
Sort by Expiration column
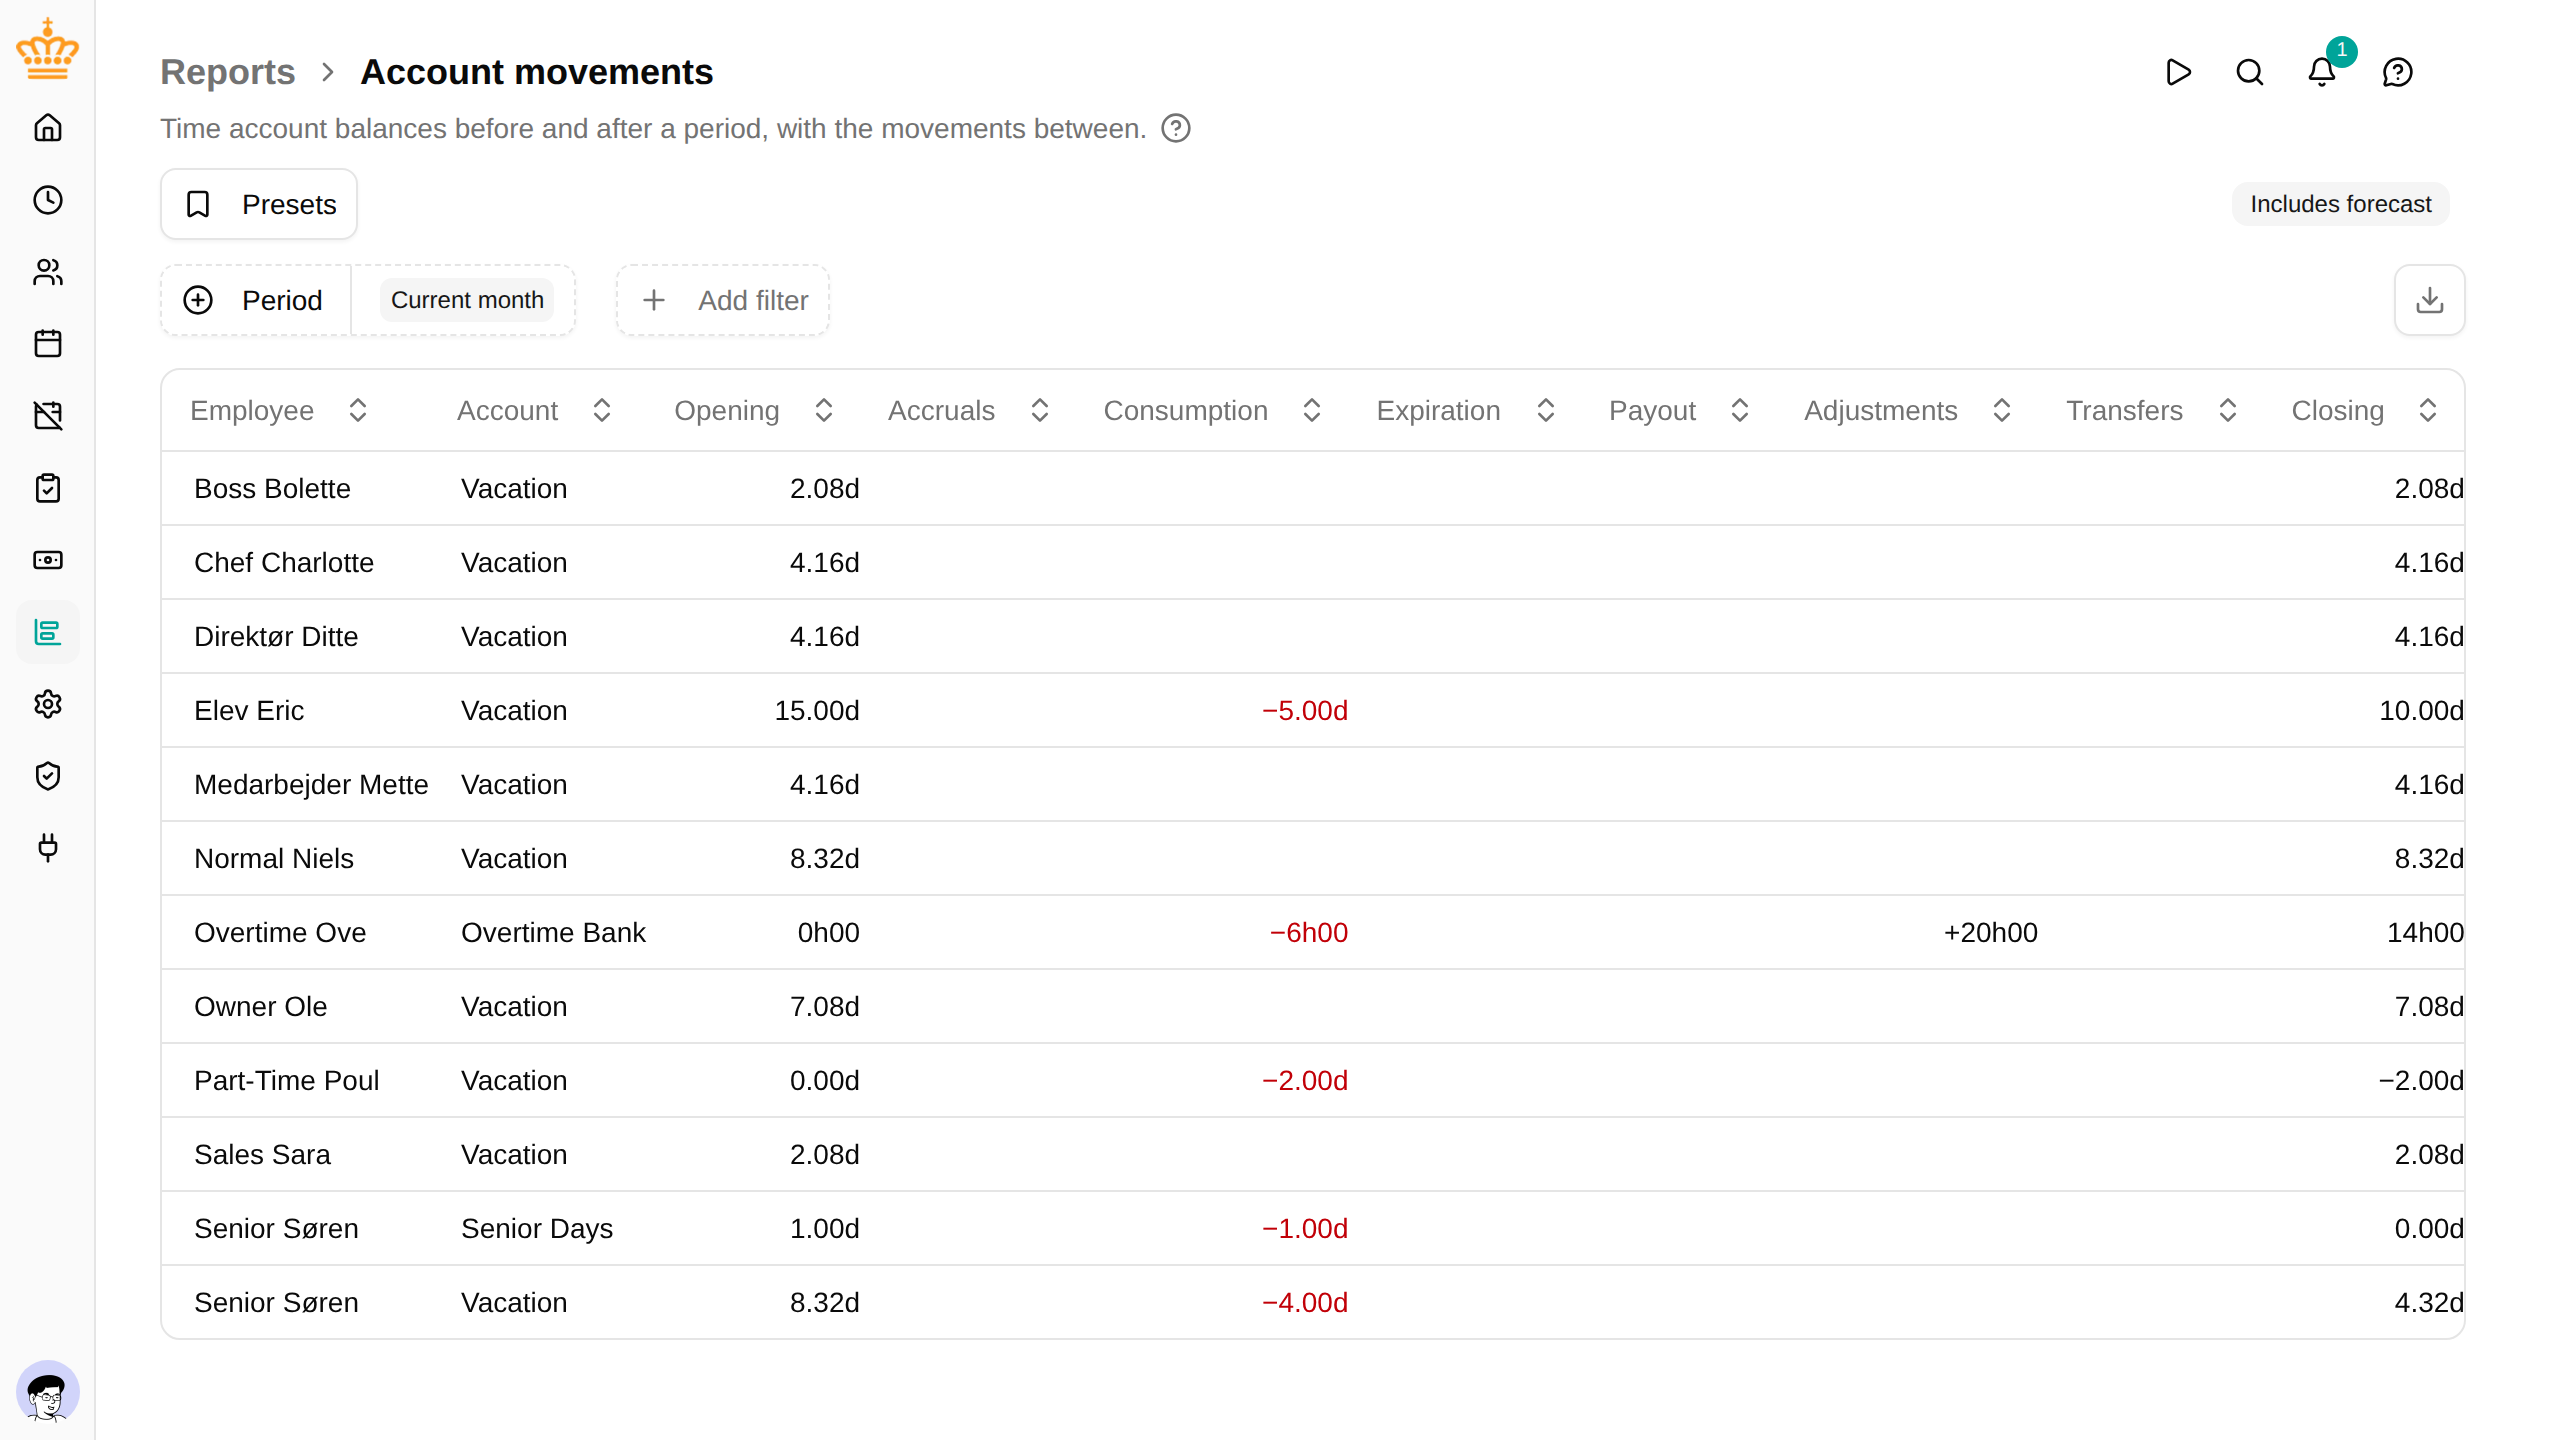[x=1466, y=410]
